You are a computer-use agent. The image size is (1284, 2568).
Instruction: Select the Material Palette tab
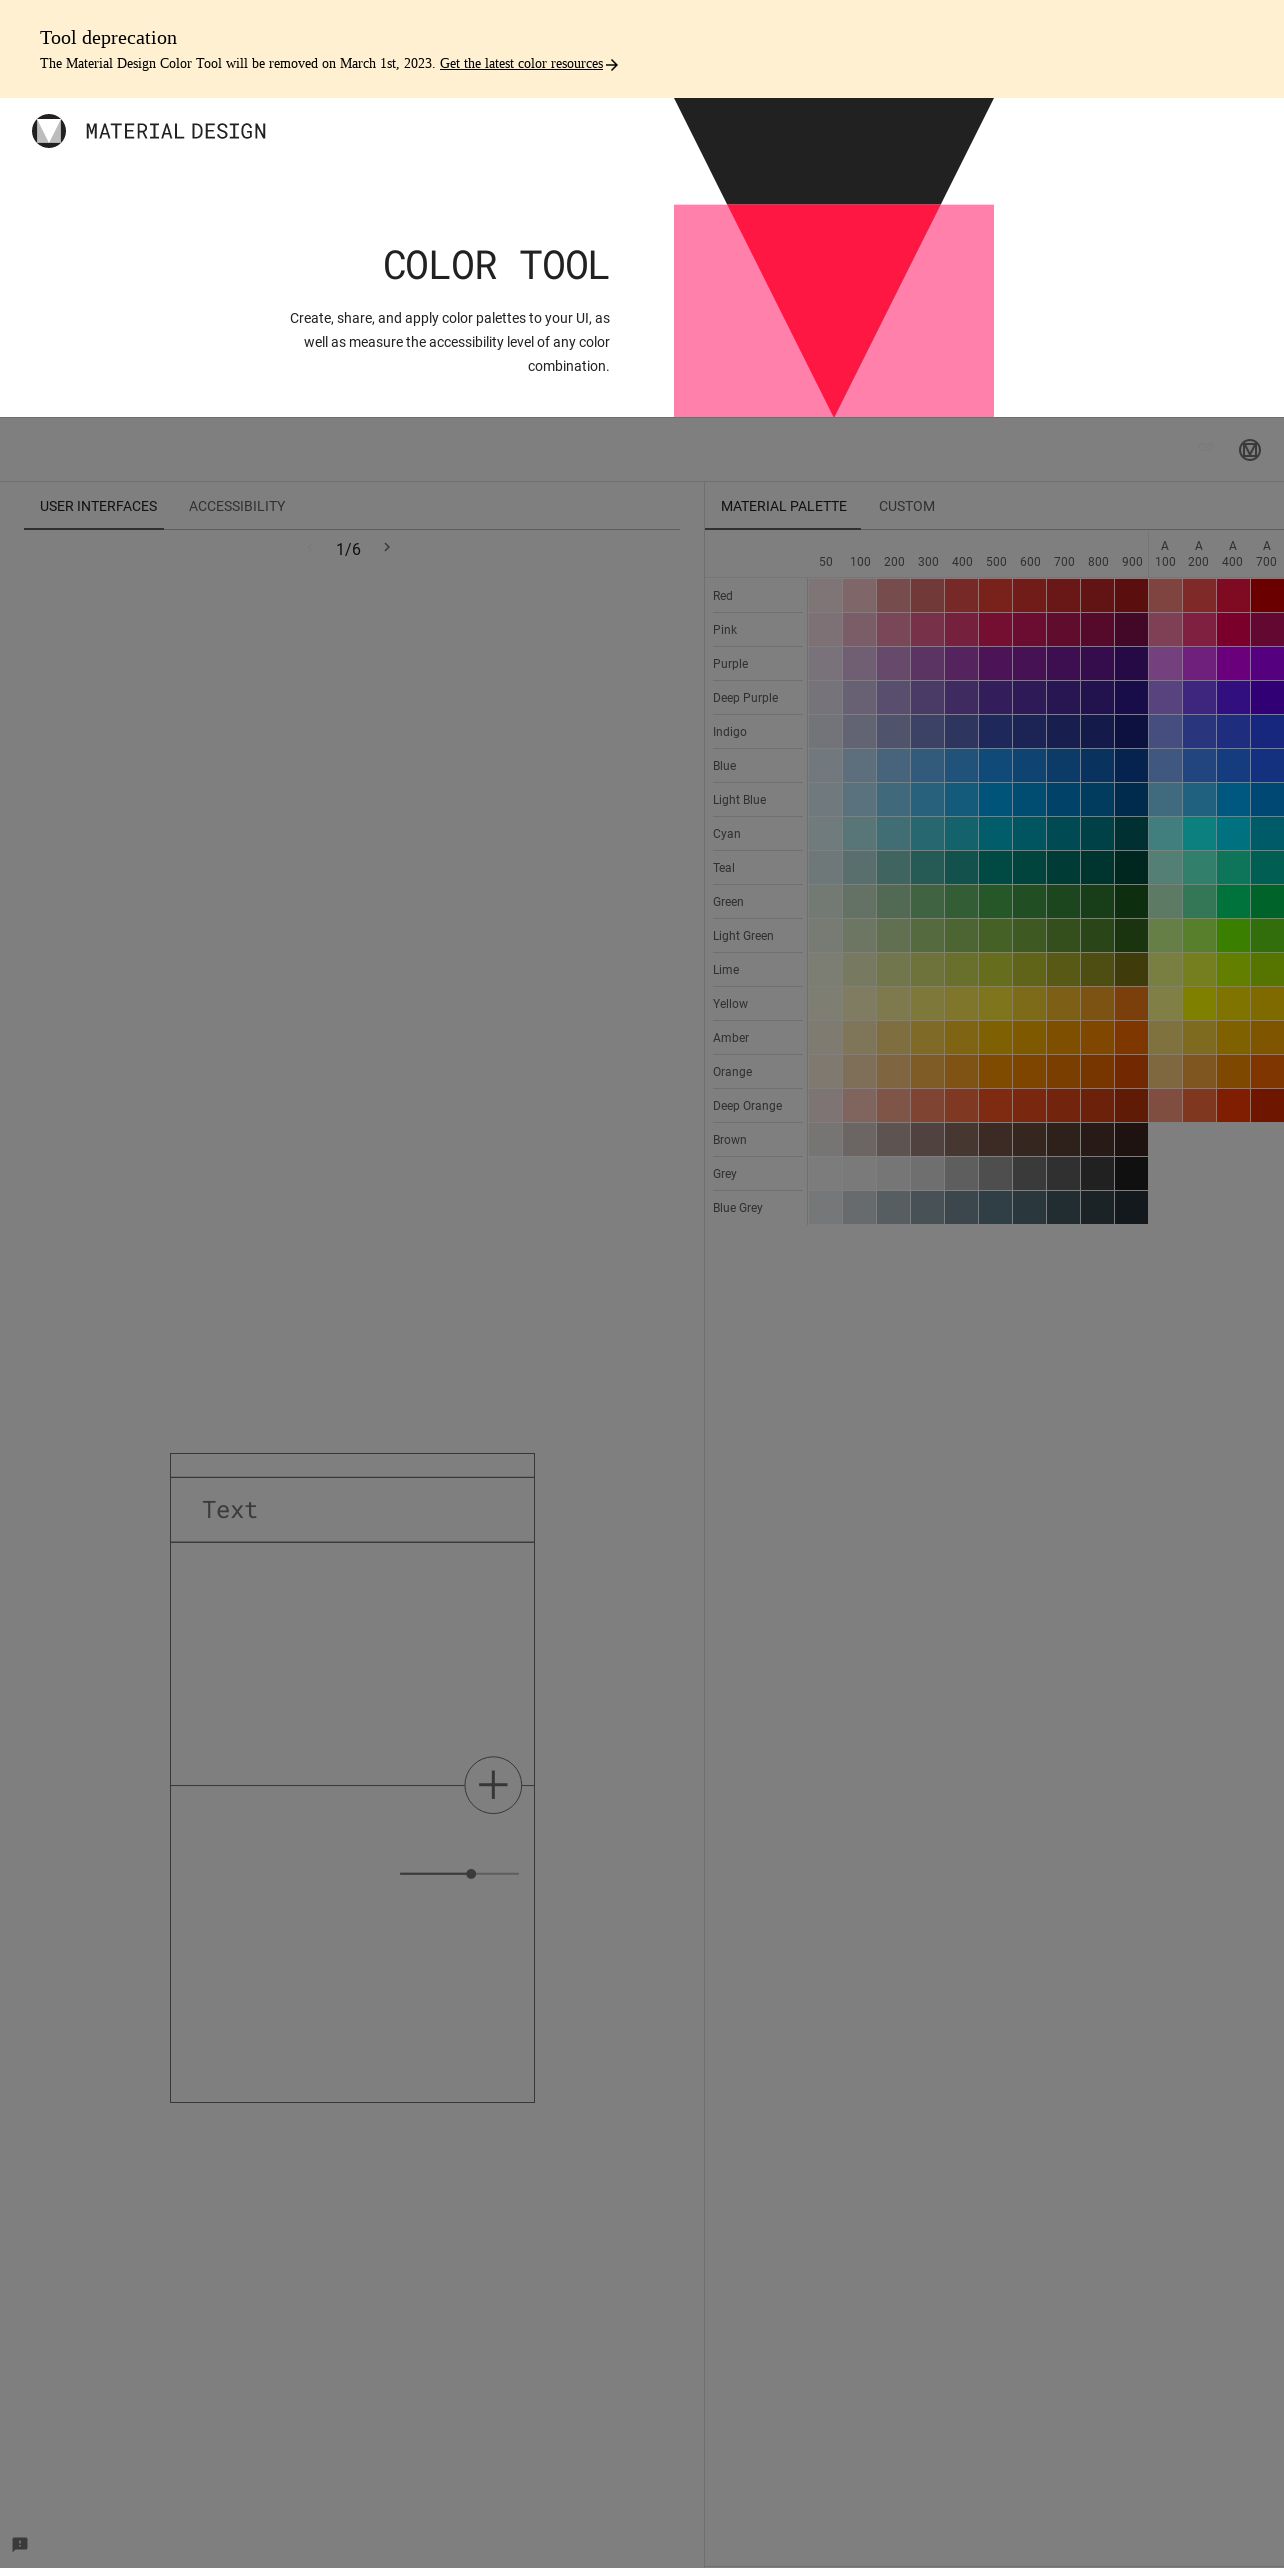(x=783, y=506)
